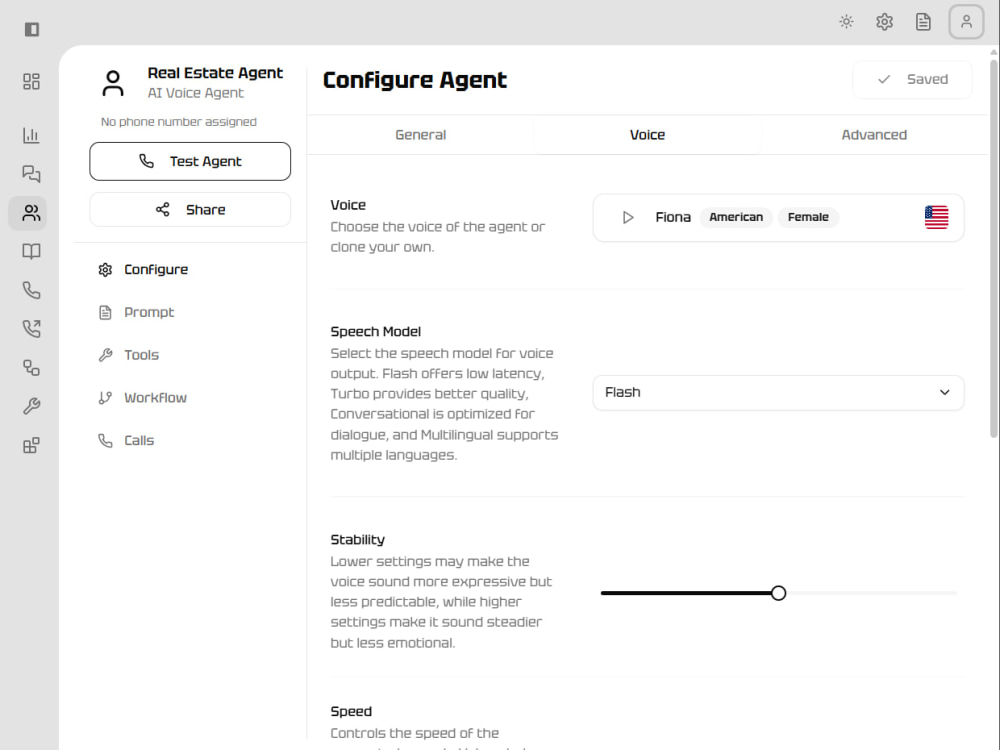Image resolution: width=1000 pixels, height=750 pixels.
Task: Open the conversations chat bubbles icon
Action: 31,173
